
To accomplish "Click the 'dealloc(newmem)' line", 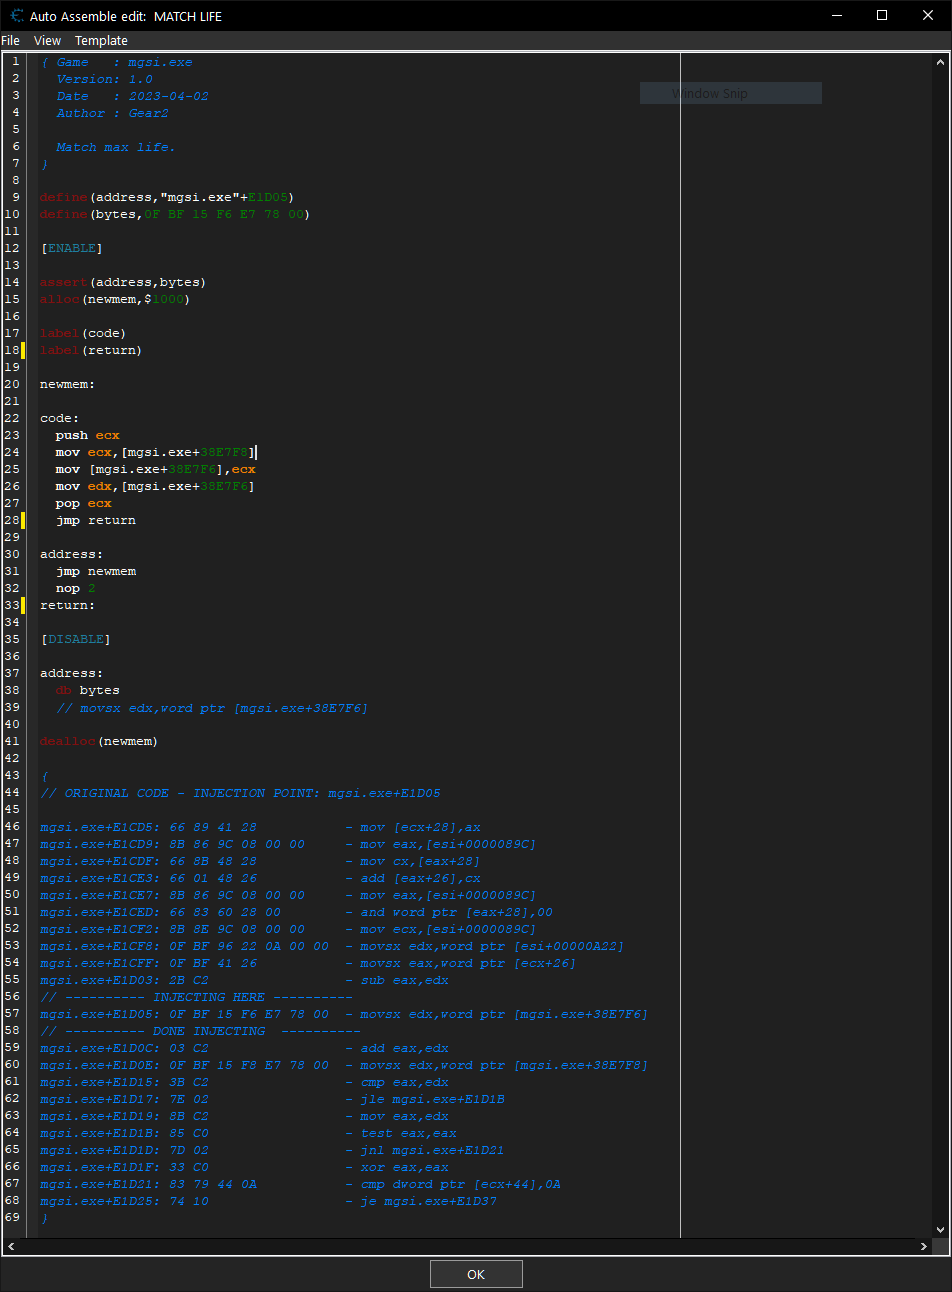I will pyautogui.click(x=99, y=741).
